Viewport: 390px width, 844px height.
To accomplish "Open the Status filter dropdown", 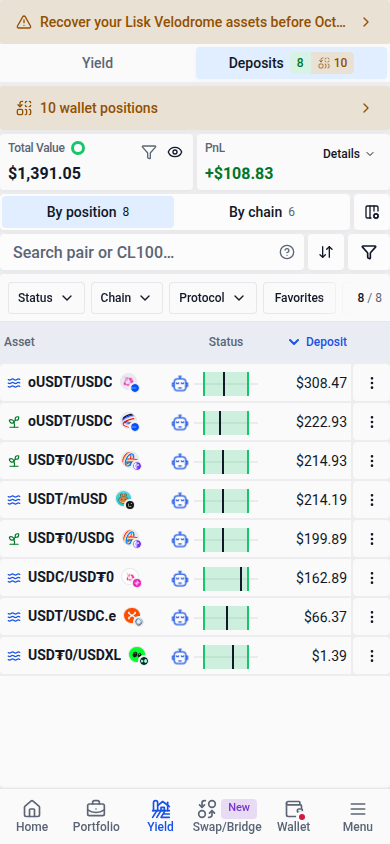I will point(46,298).
